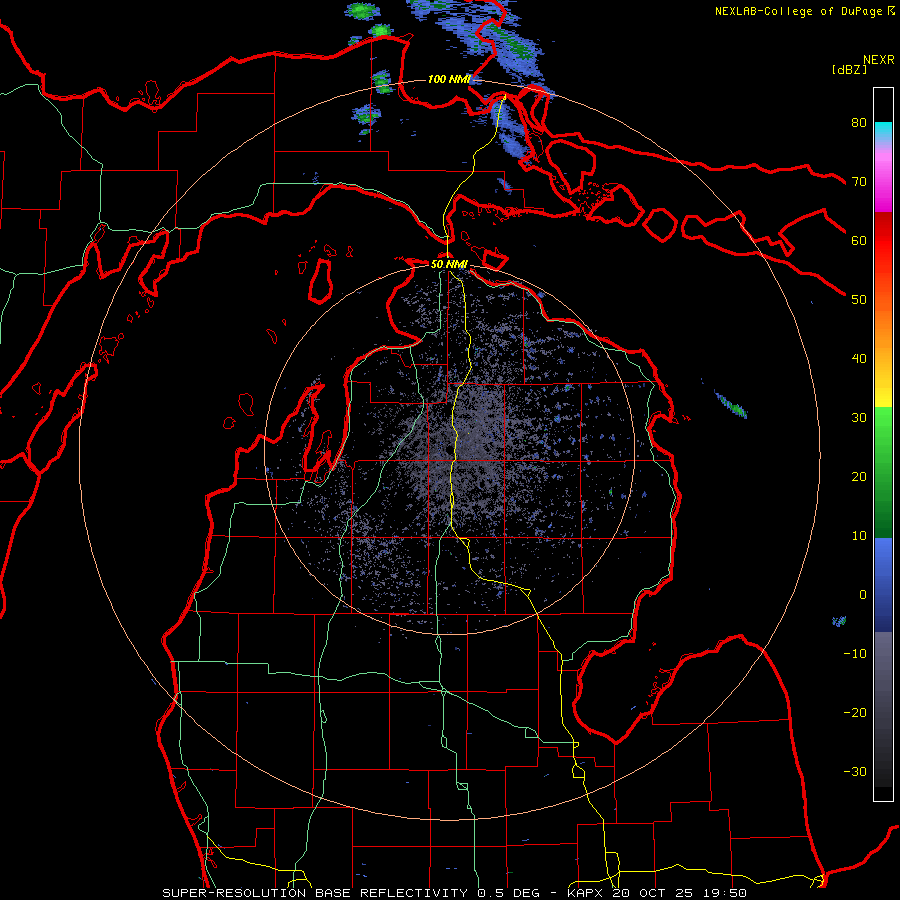
Task: Click the 30 dBZ scale value
Action: tap(859, 418)
